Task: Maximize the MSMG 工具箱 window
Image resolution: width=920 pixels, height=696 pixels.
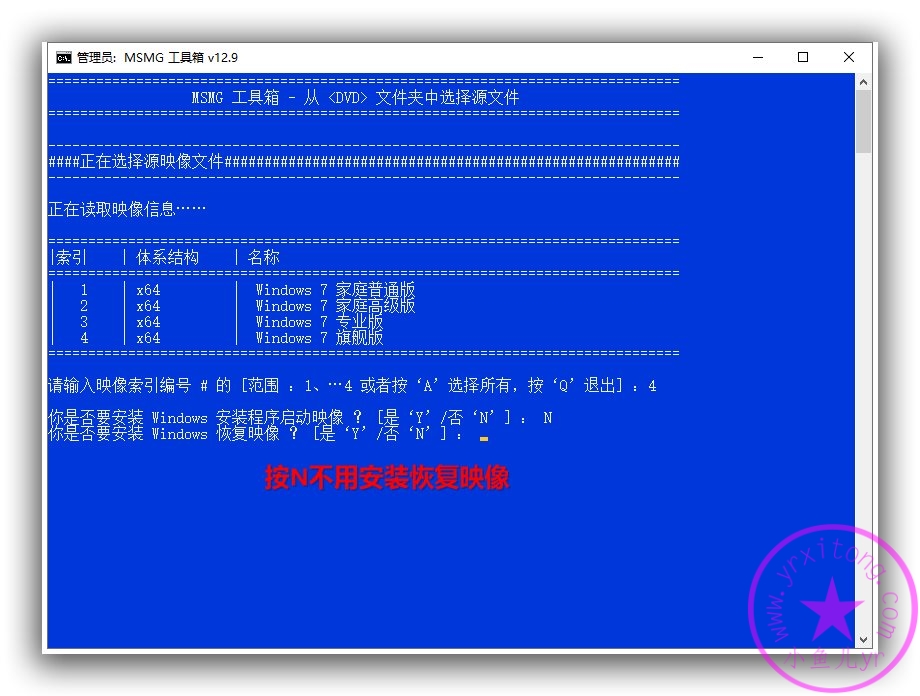Action: click(803, 58)
